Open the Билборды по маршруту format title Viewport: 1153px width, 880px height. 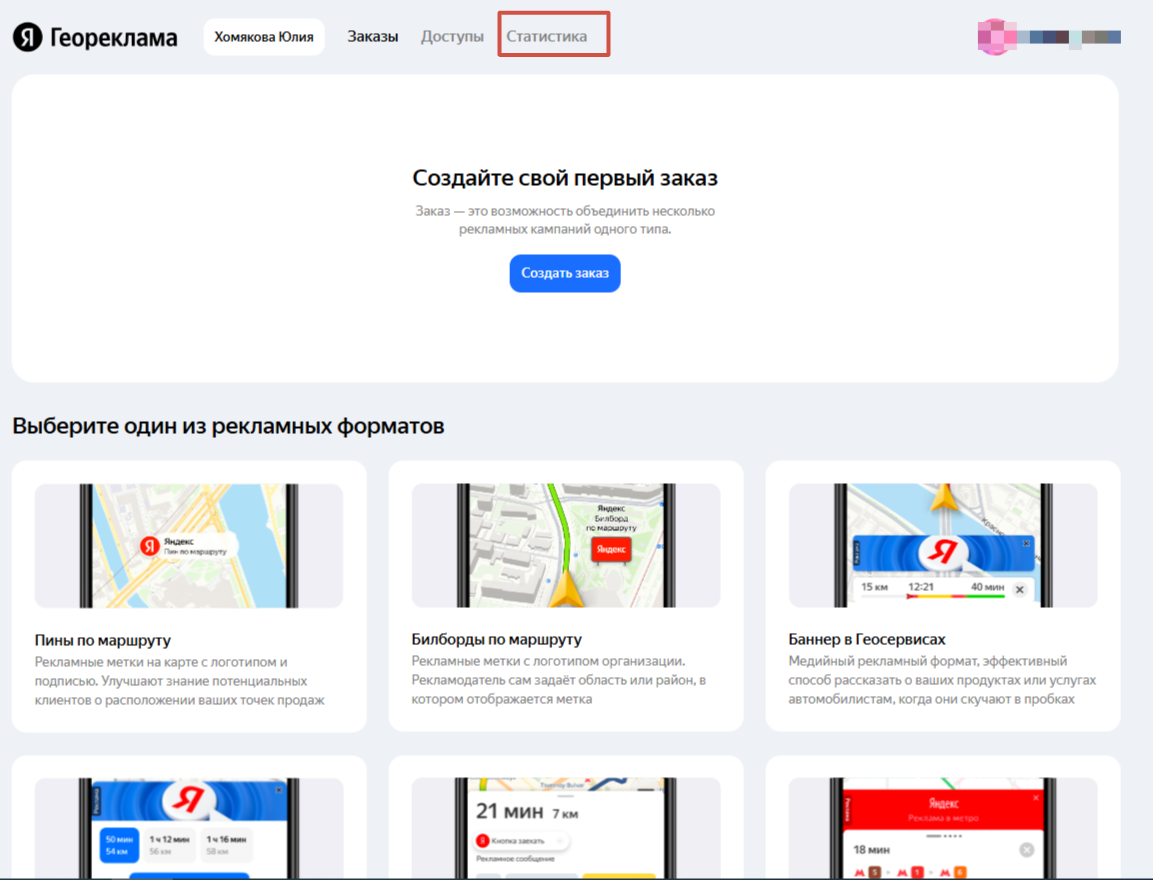click(496, 640)
